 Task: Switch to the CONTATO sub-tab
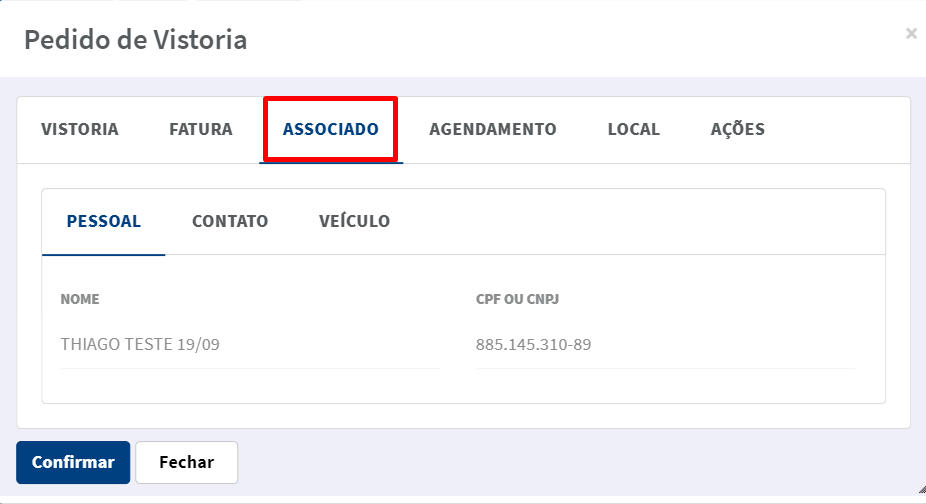click(230, 222)
